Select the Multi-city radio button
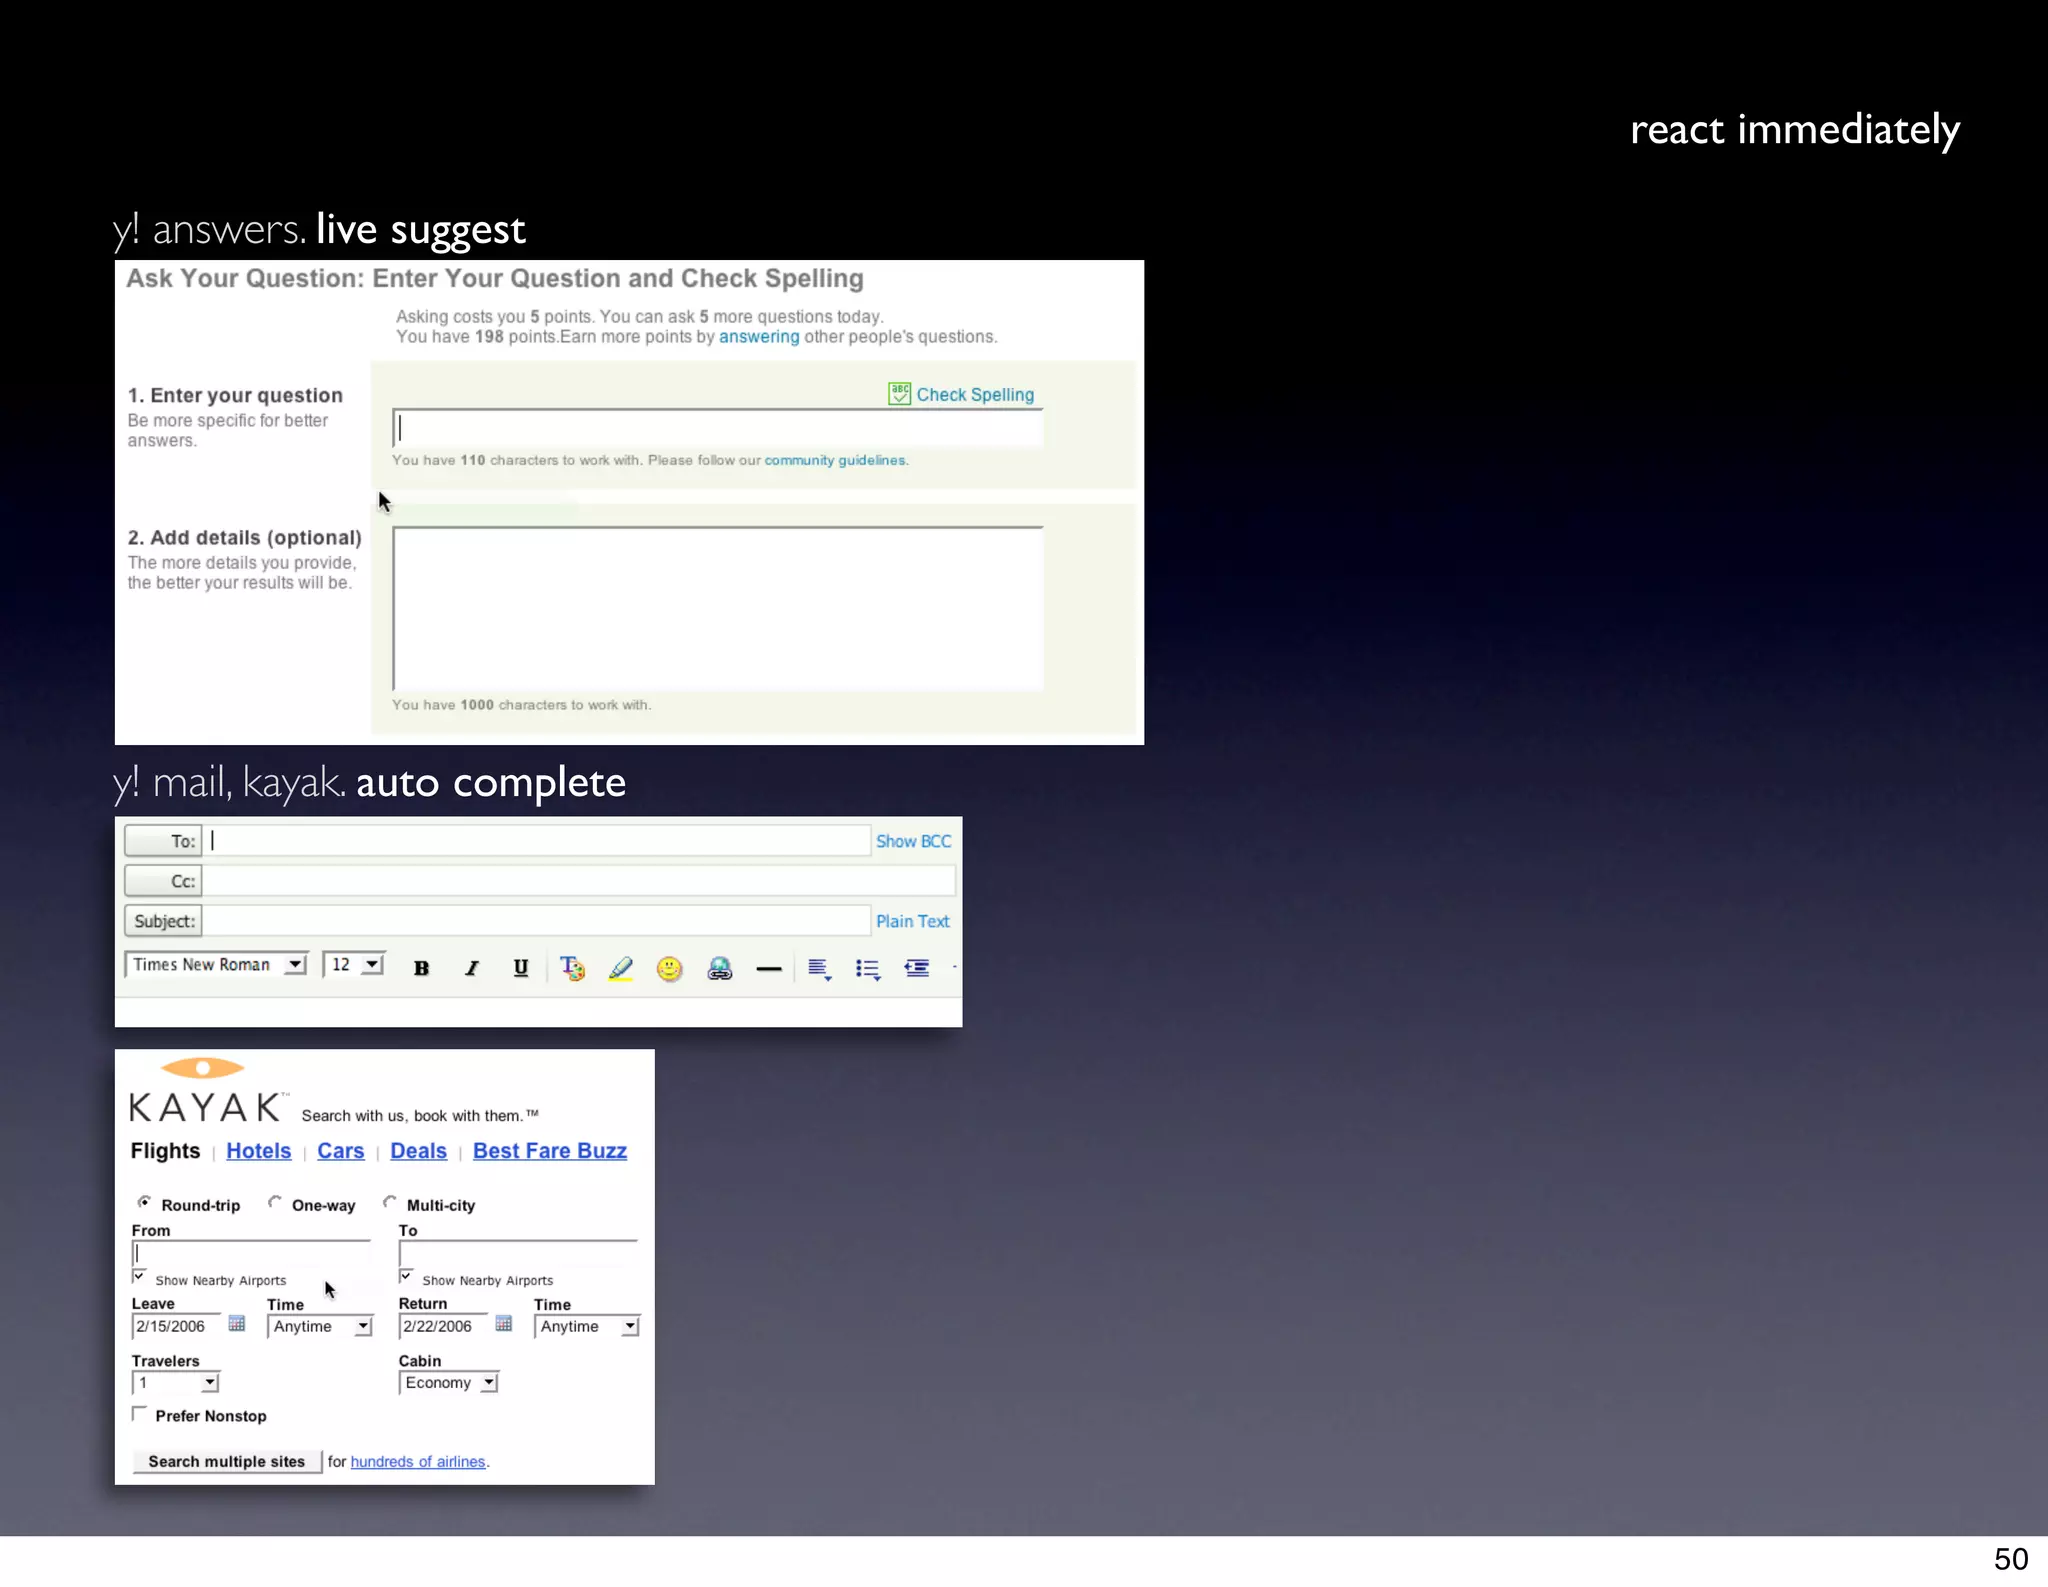The height and width of the screenshot is (1587, 2048). pyautogui.click(x=389, y=1202)
